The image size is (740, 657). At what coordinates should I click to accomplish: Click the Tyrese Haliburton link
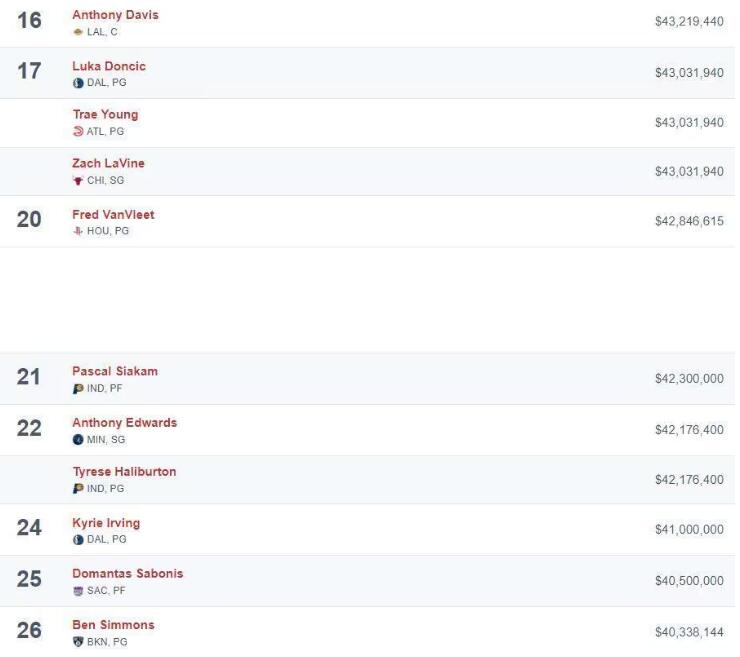(124, 471)
